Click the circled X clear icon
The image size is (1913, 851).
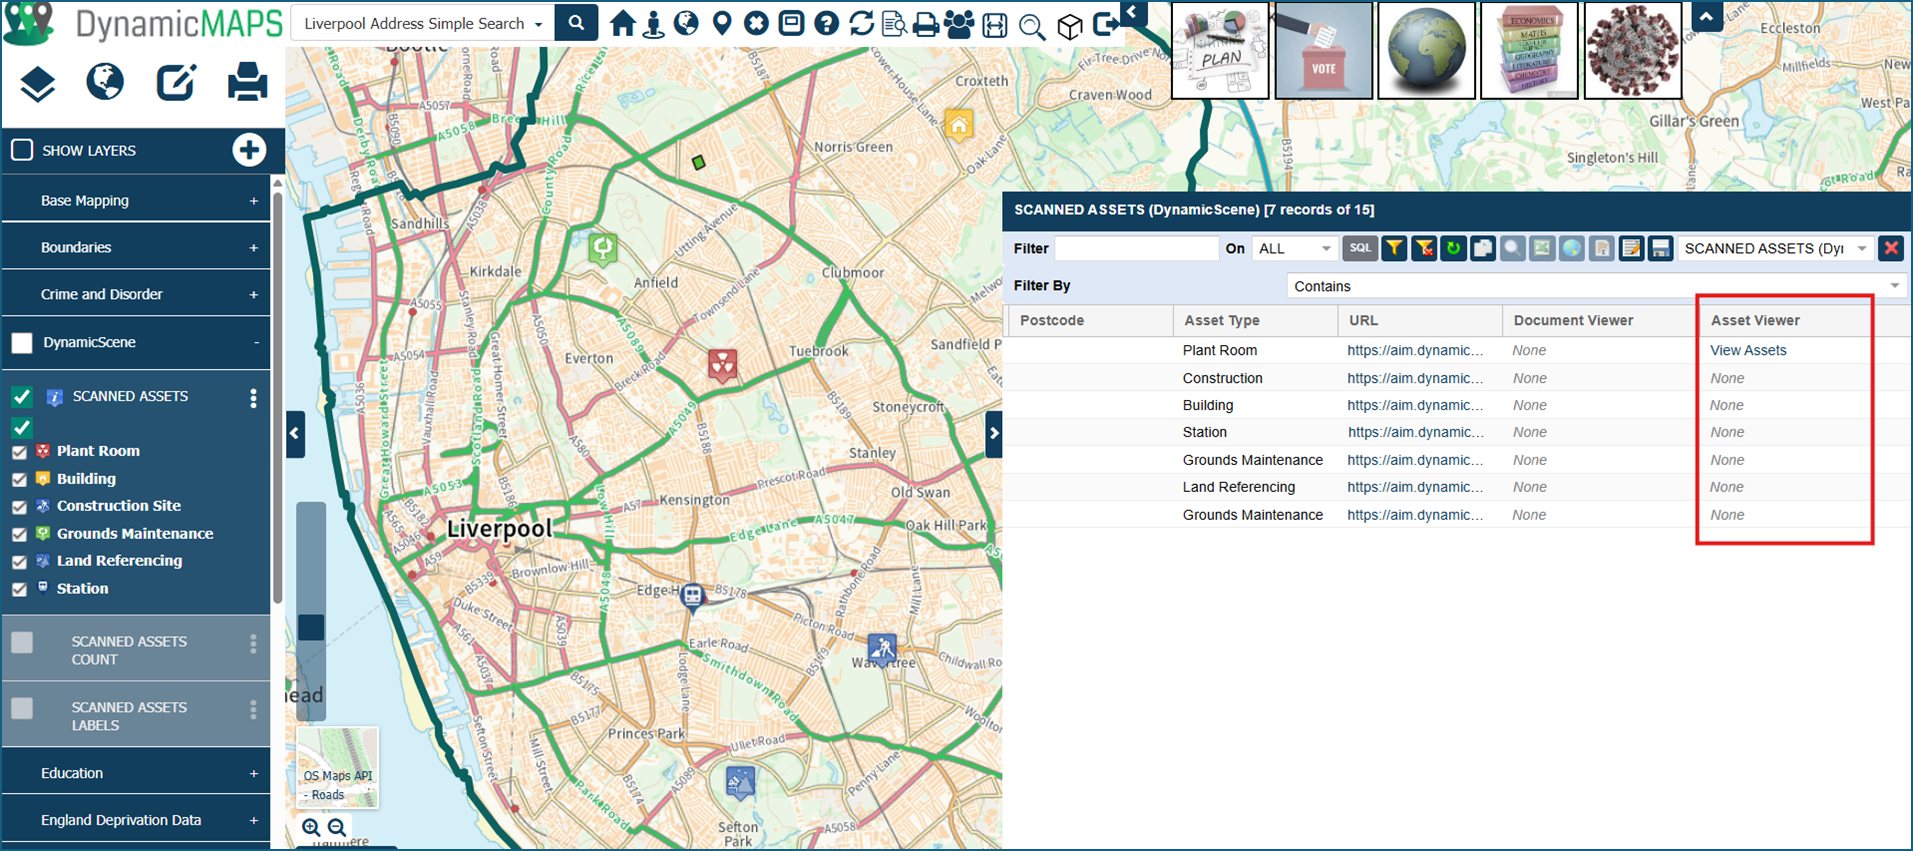tap(756, 23)
